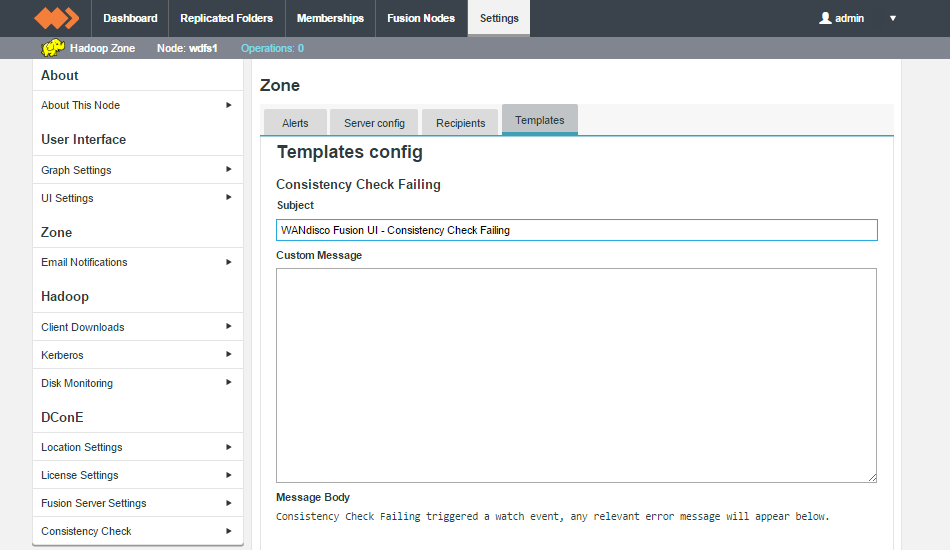The image size is (950, 550).
Task: Expand arrow beside Graph Settings
Action: coord(228,170)
